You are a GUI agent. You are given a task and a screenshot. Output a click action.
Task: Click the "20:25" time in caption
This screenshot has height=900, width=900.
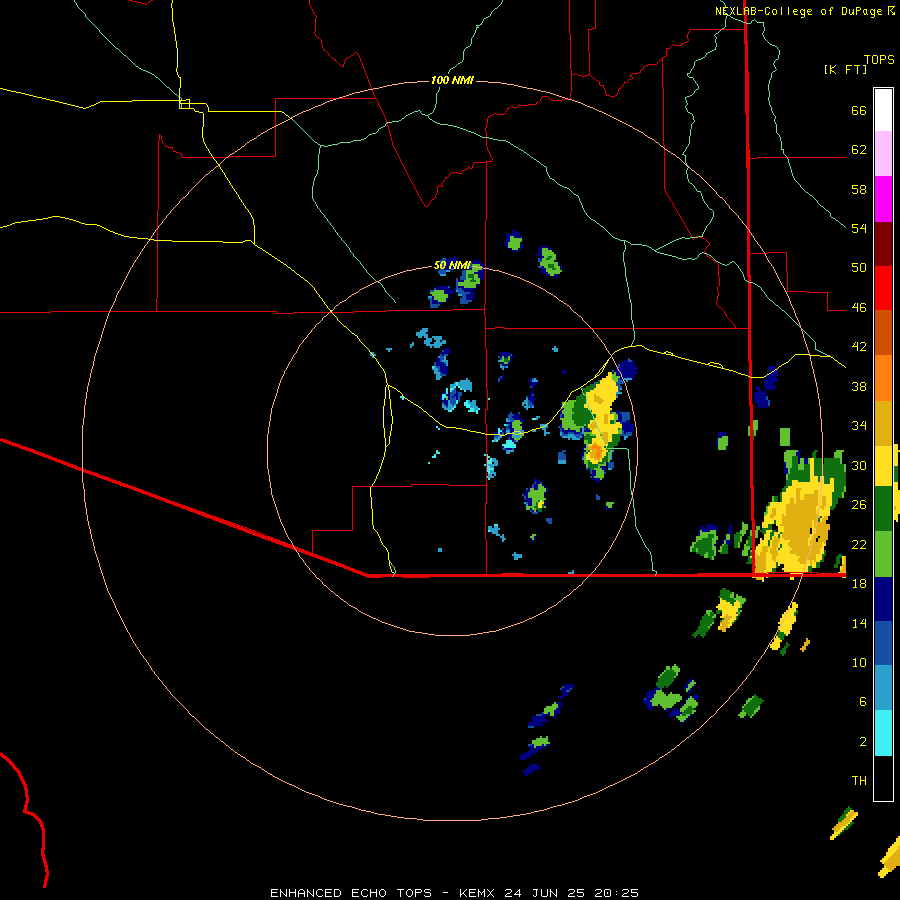click(614, 893)
